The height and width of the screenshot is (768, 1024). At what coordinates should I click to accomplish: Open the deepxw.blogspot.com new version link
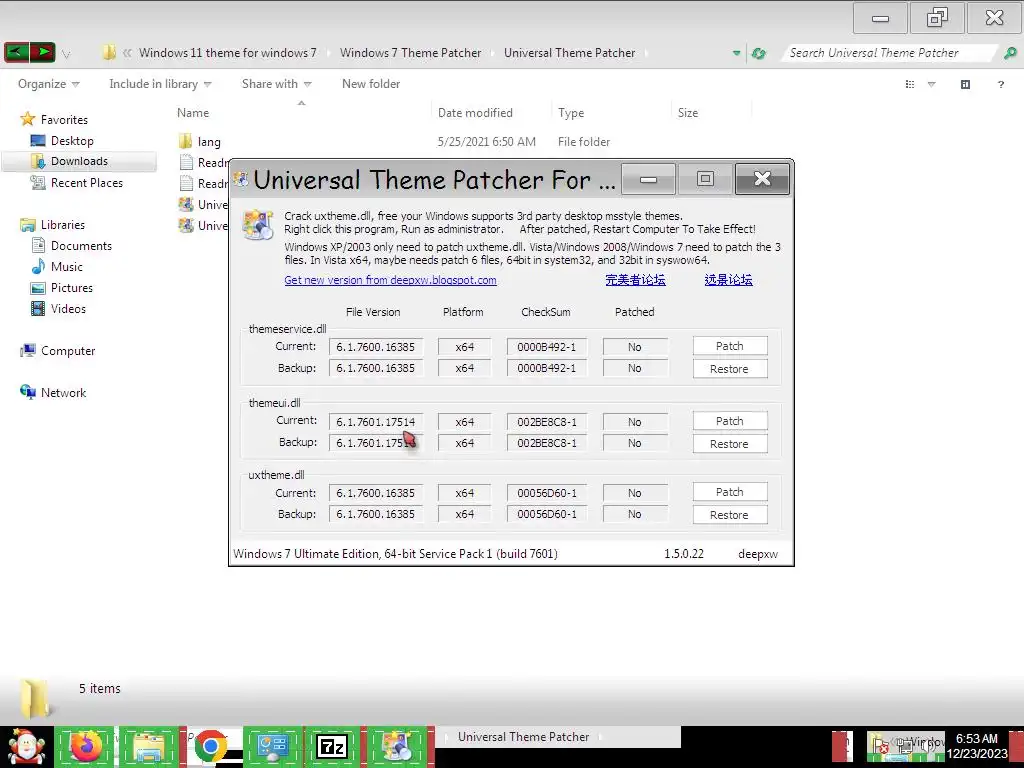pyautogui.click(x=390, y=280)
